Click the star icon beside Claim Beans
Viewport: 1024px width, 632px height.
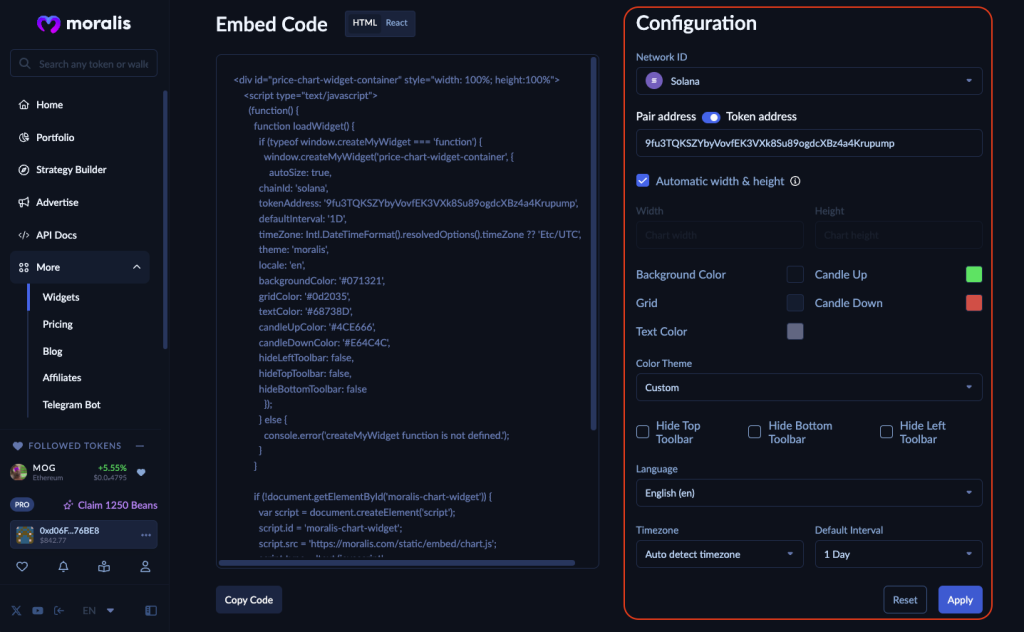68,505
